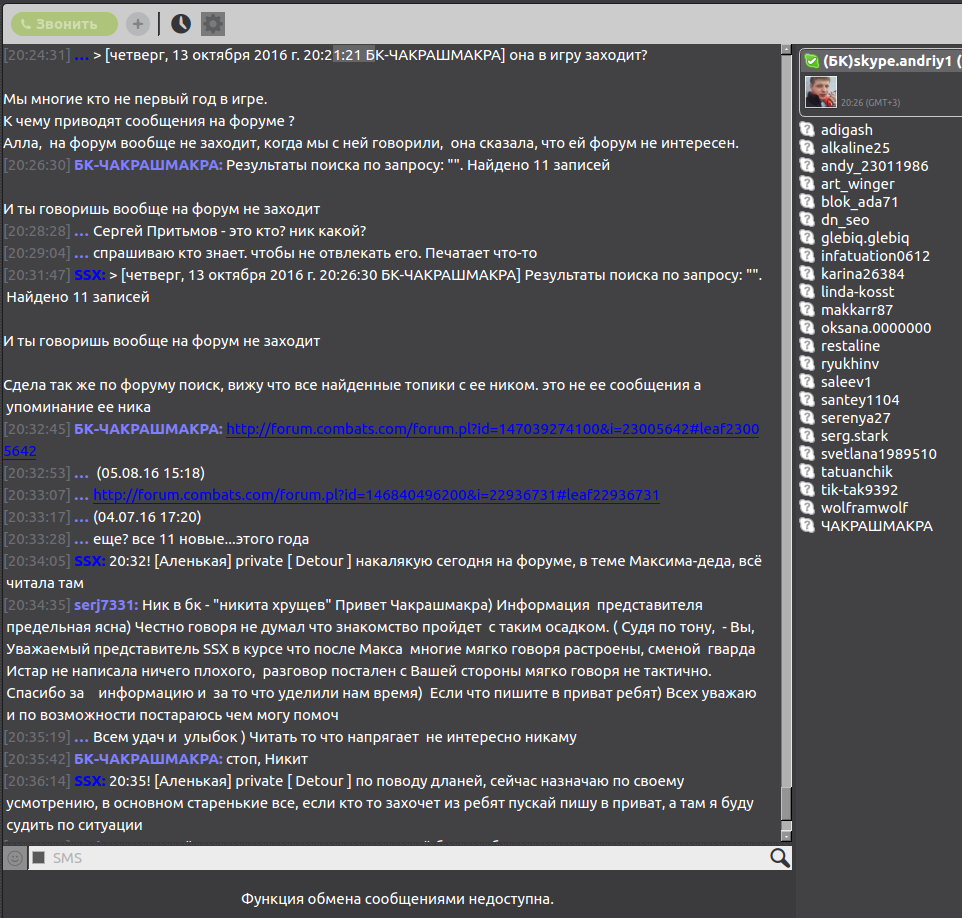Open the gear settings icon
The height and width of the screenshot is (918, 962).
click(213, 24)
